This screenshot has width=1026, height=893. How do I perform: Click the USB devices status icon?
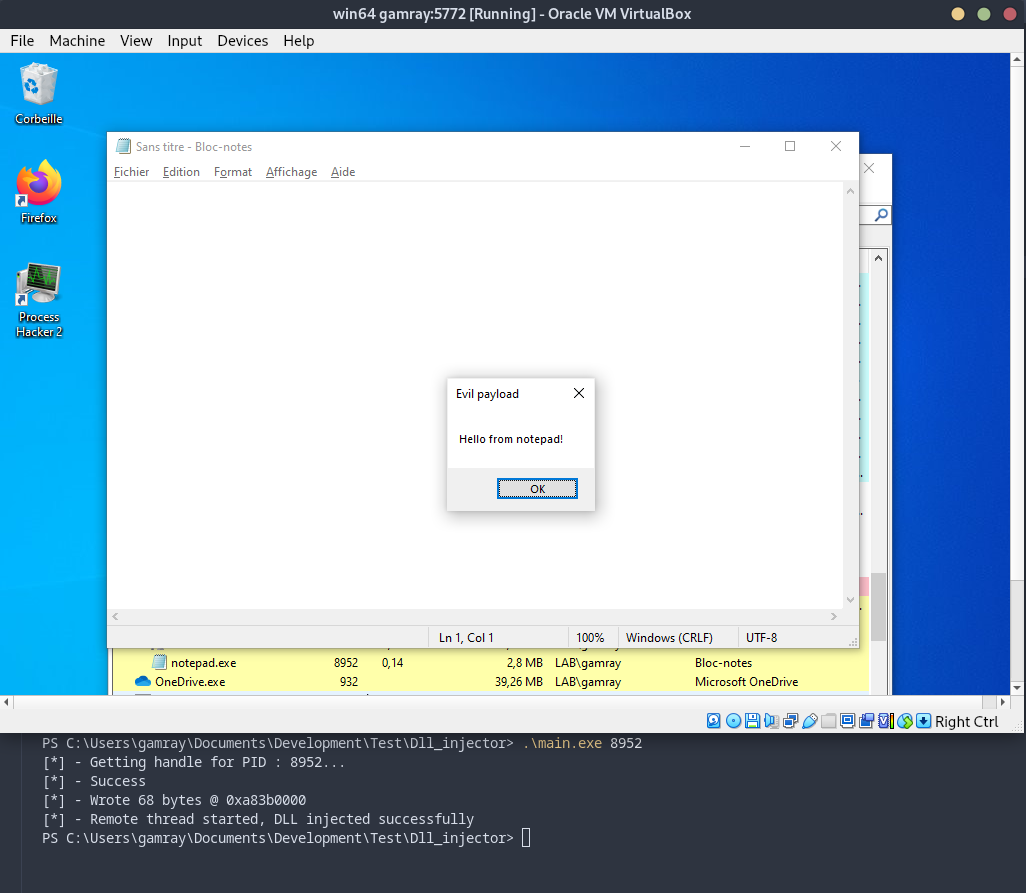tap(809, 721)
